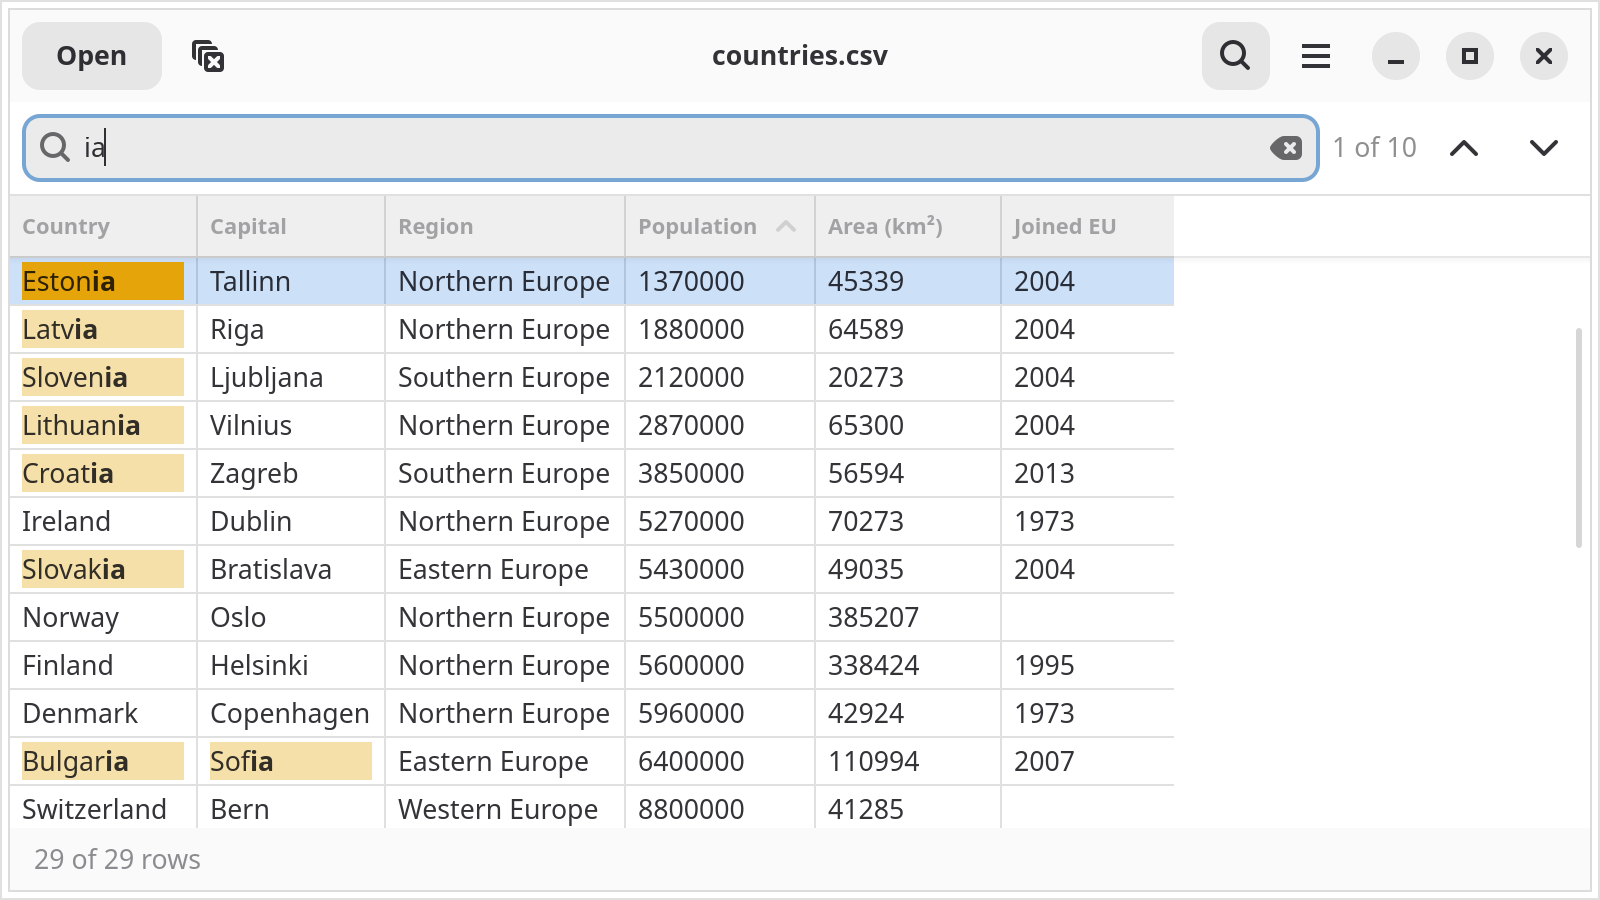1600x900 pixels.
Task: Sort by the Country column header
Action: [x=103, y=227]
